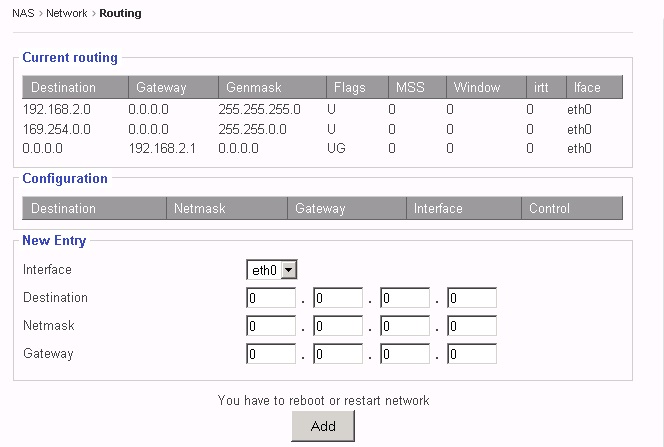
Task: Click the Add button
Action: (x=322, y=426)
